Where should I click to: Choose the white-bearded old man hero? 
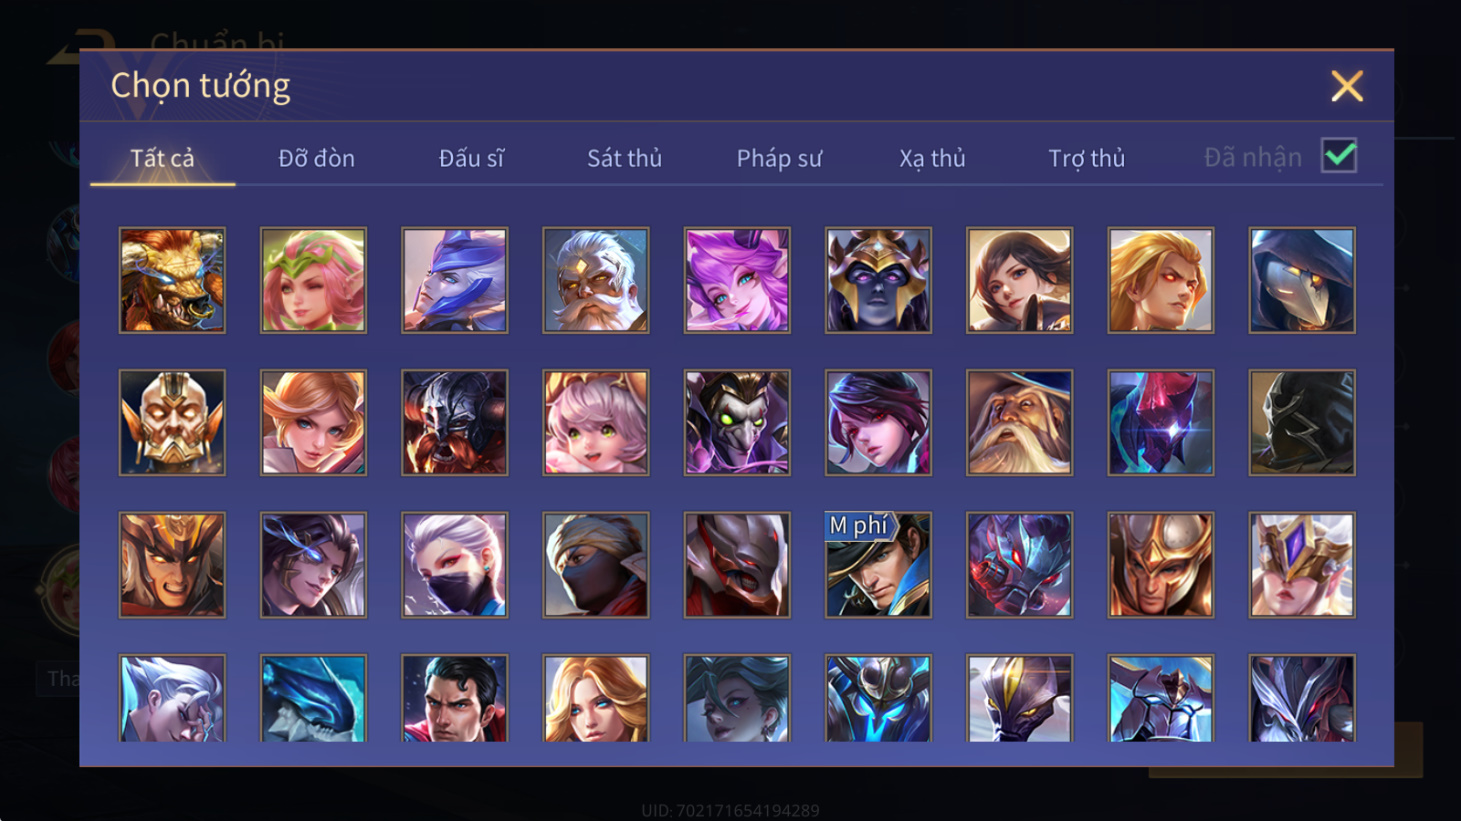[596, 280]
